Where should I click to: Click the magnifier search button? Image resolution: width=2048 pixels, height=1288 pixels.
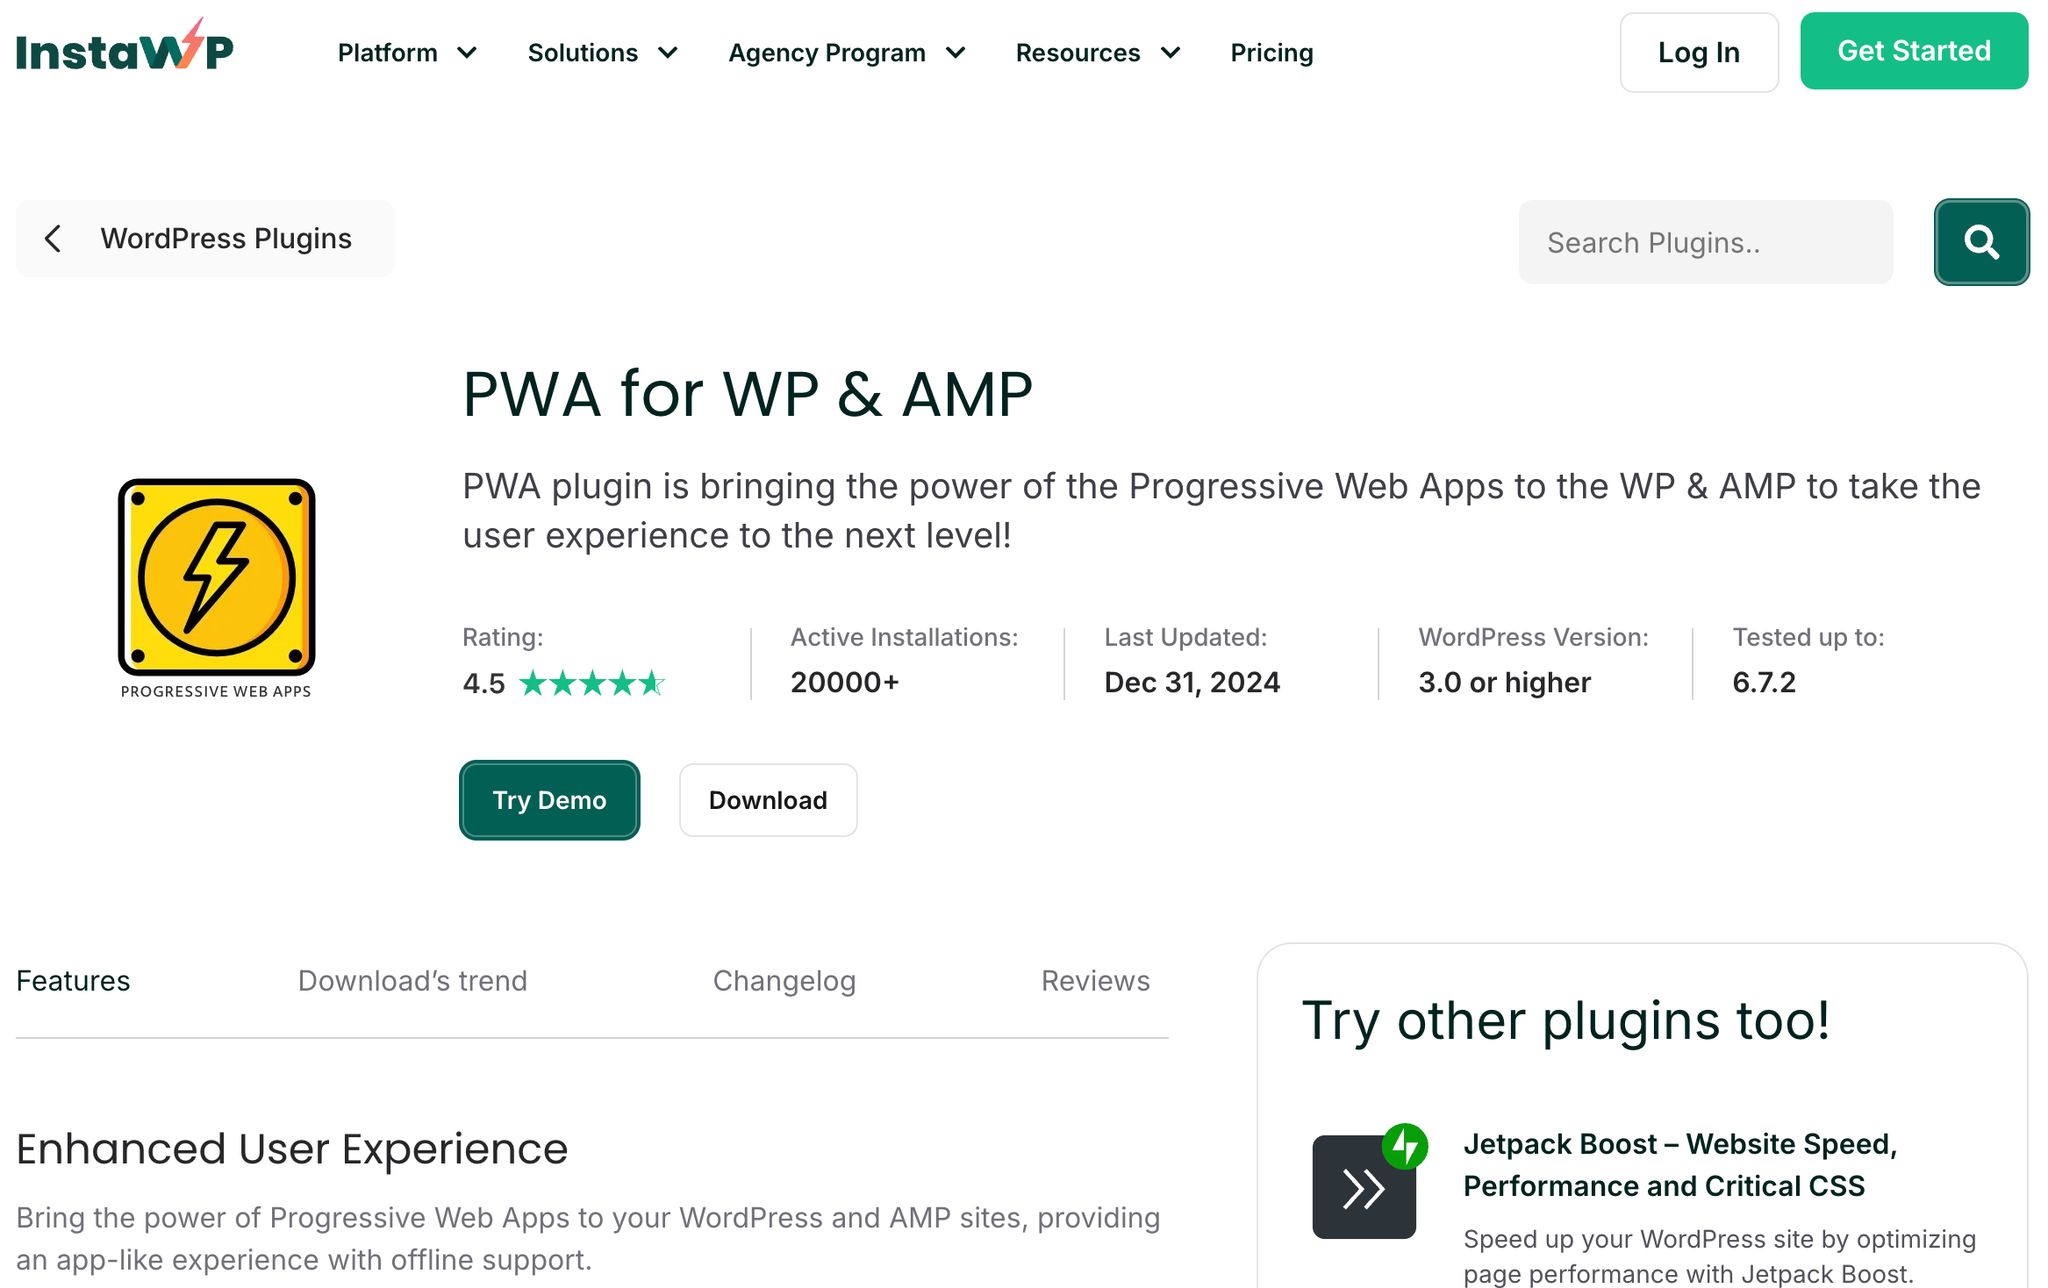(1981, 242)
